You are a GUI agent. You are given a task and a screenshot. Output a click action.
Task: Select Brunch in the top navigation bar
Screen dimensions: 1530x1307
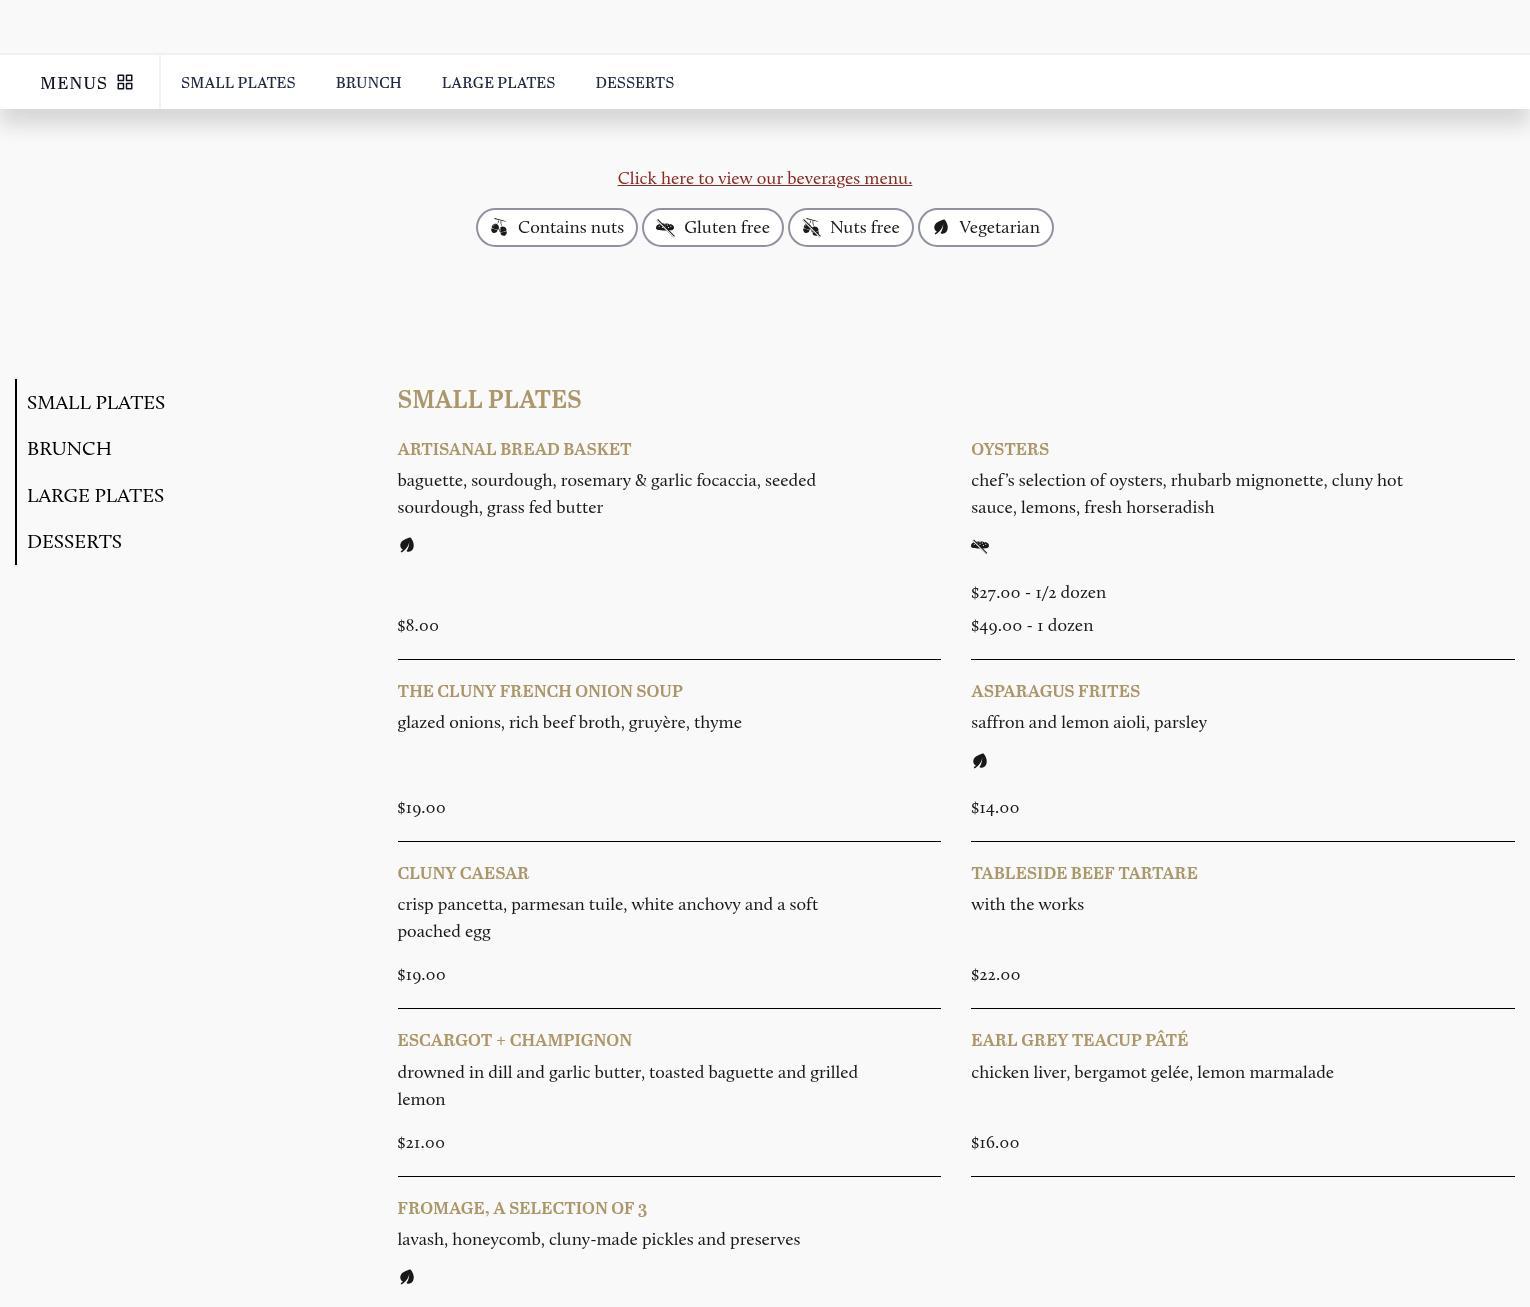(368, 83)
